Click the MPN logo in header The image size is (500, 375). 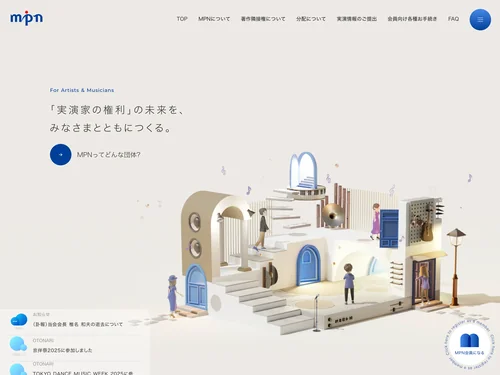coord(26,18)
